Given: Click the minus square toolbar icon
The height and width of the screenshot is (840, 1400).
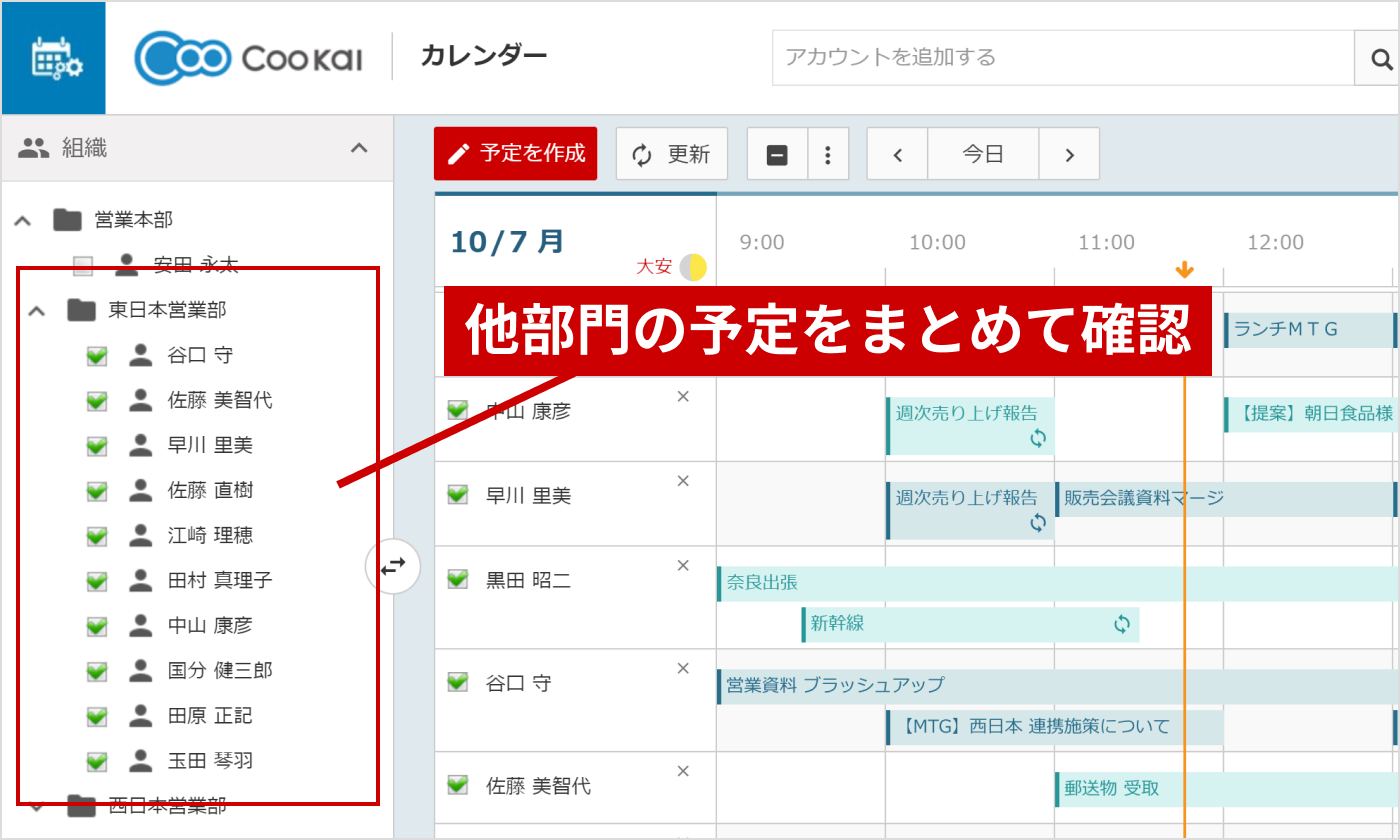Looking at the screenshot, I should 777,155.
